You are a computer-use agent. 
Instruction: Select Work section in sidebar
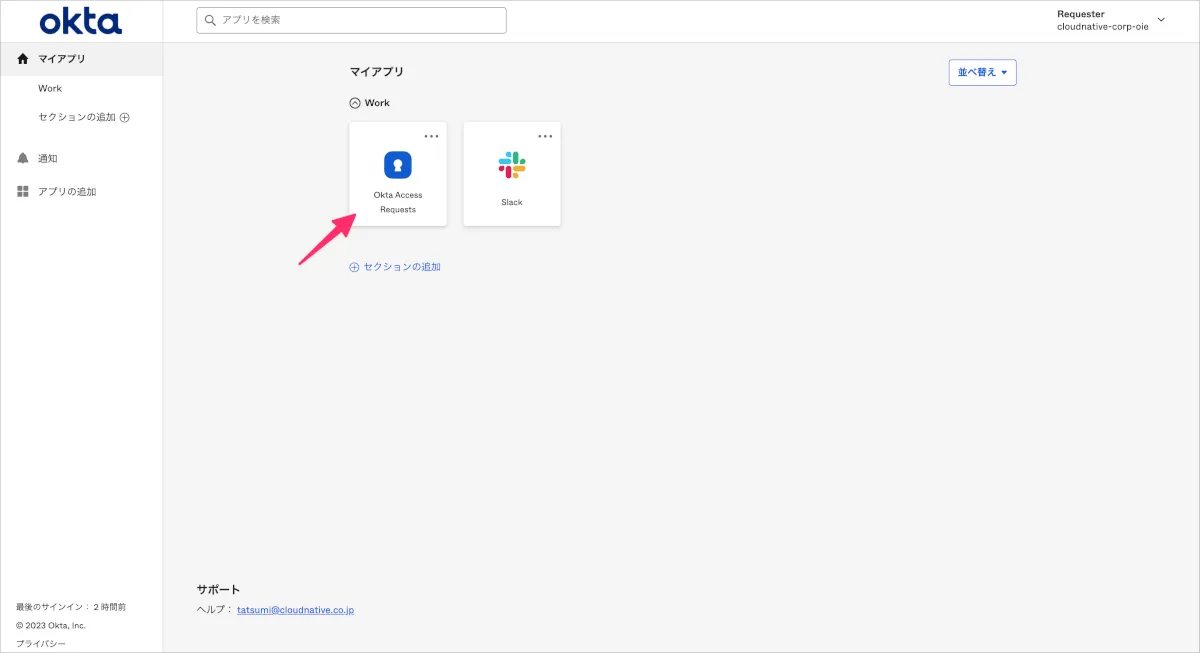coord(50,88)
